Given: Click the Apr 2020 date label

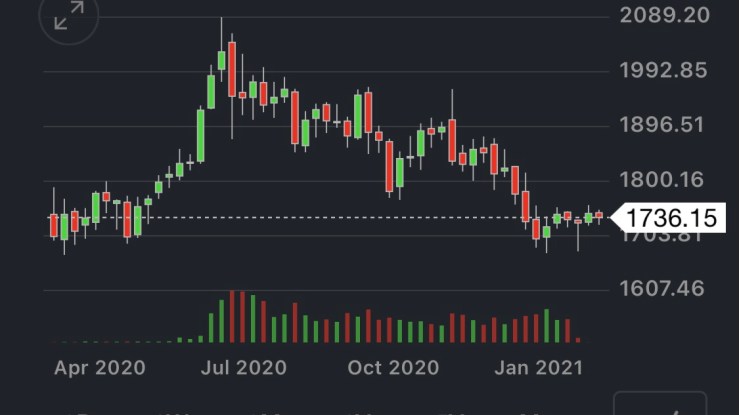Looking at the screenshot, I should 99,367.
